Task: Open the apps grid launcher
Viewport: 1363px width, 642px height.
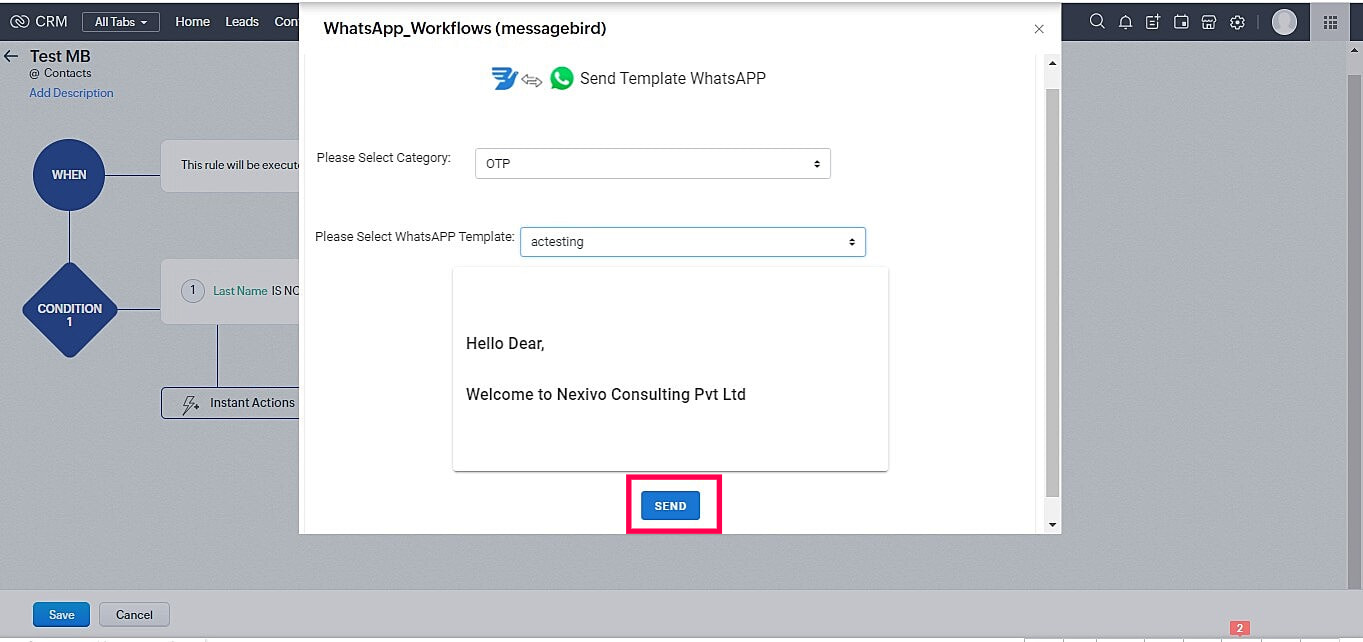Action: [1330, 22]
